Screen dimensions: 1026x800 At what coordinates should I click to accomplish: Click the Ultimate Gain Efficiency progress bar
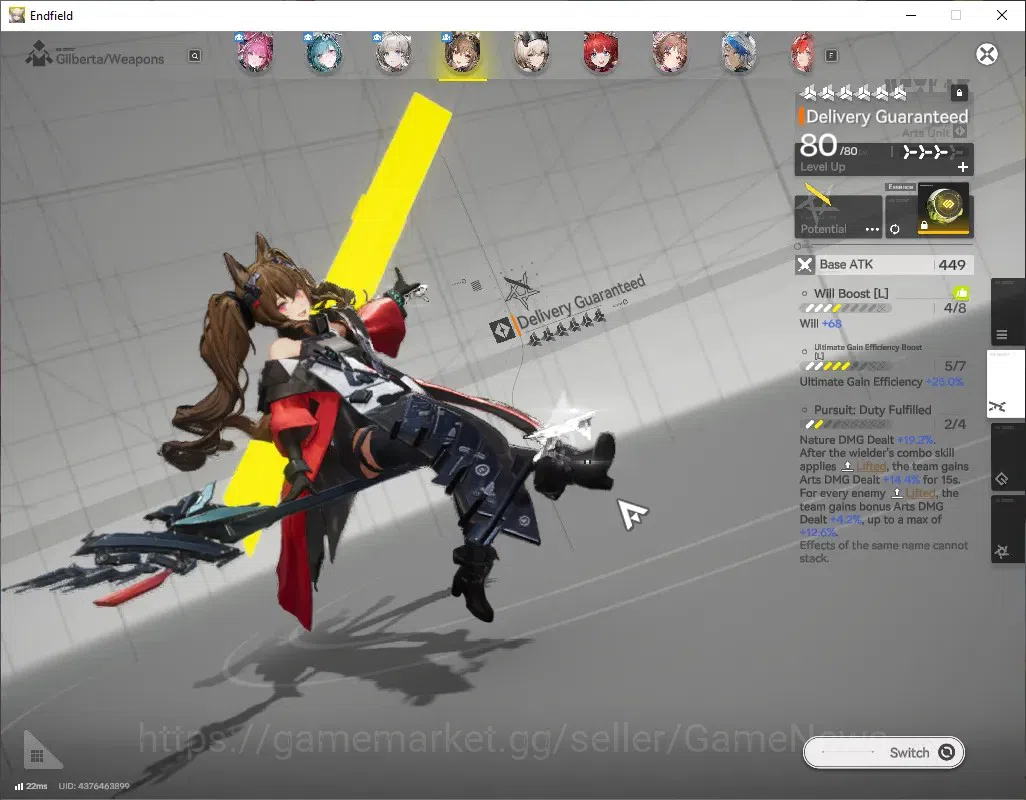[x=845, y=366]
